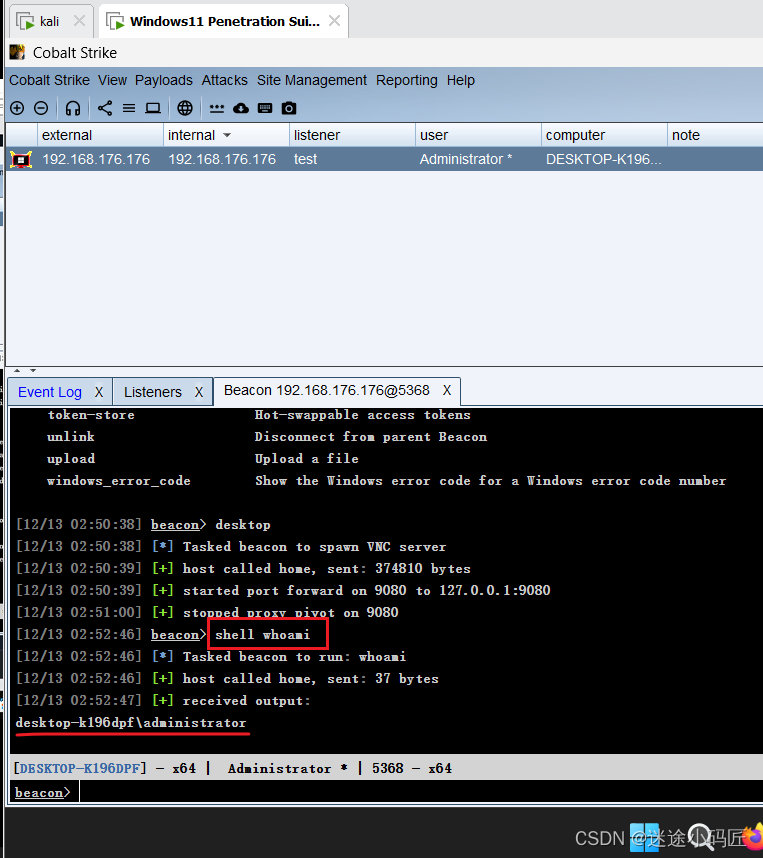Close the Event Log tab
The width and height of the screenshot is (763, 858).
click(x=99, y=392)
